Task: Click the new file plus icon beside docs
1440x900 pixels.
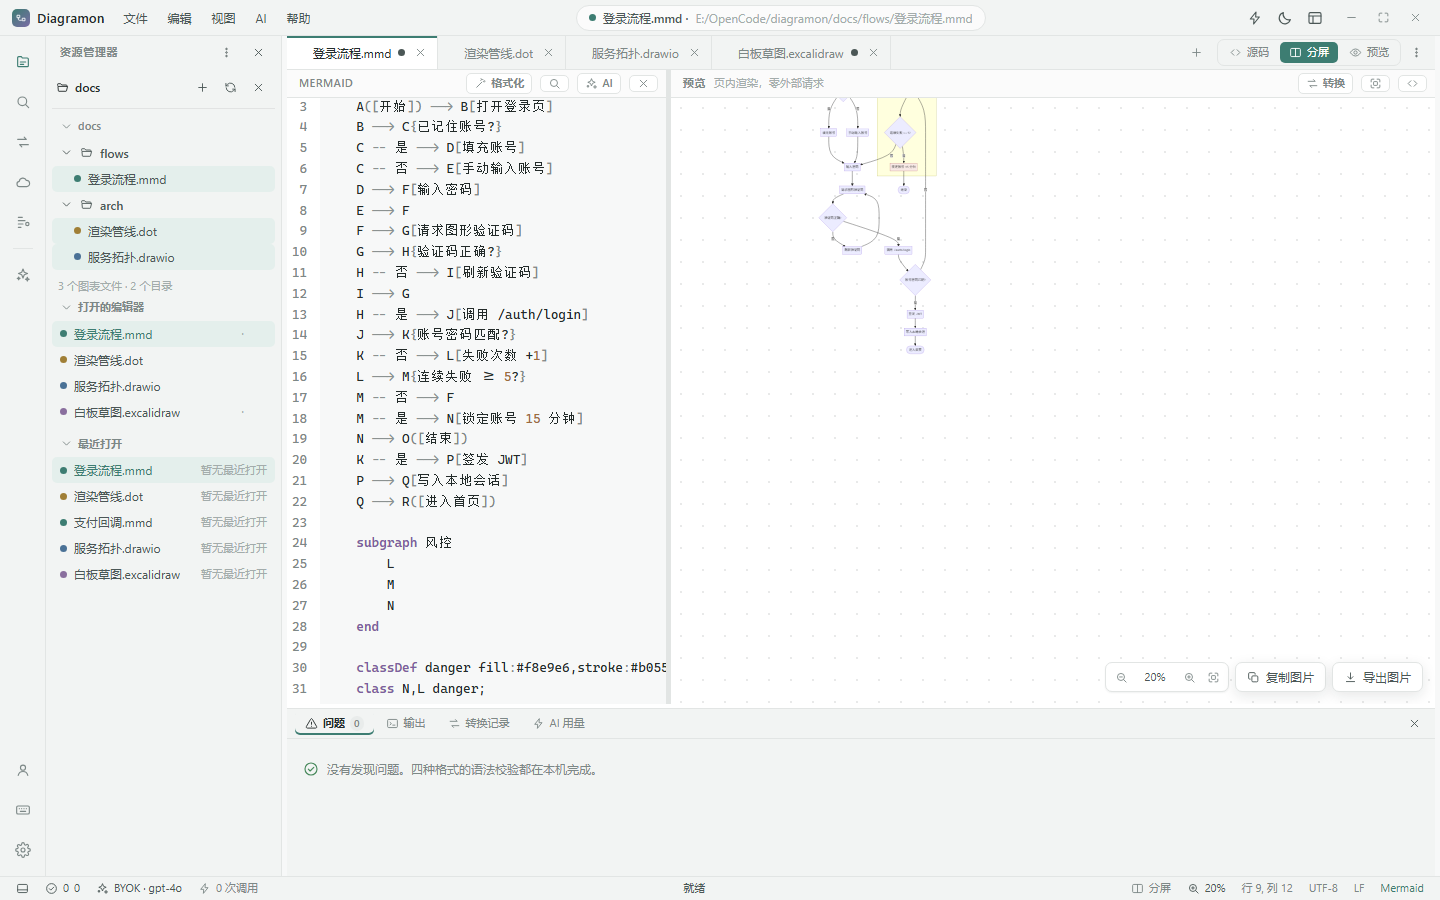Action: point(202,88)
